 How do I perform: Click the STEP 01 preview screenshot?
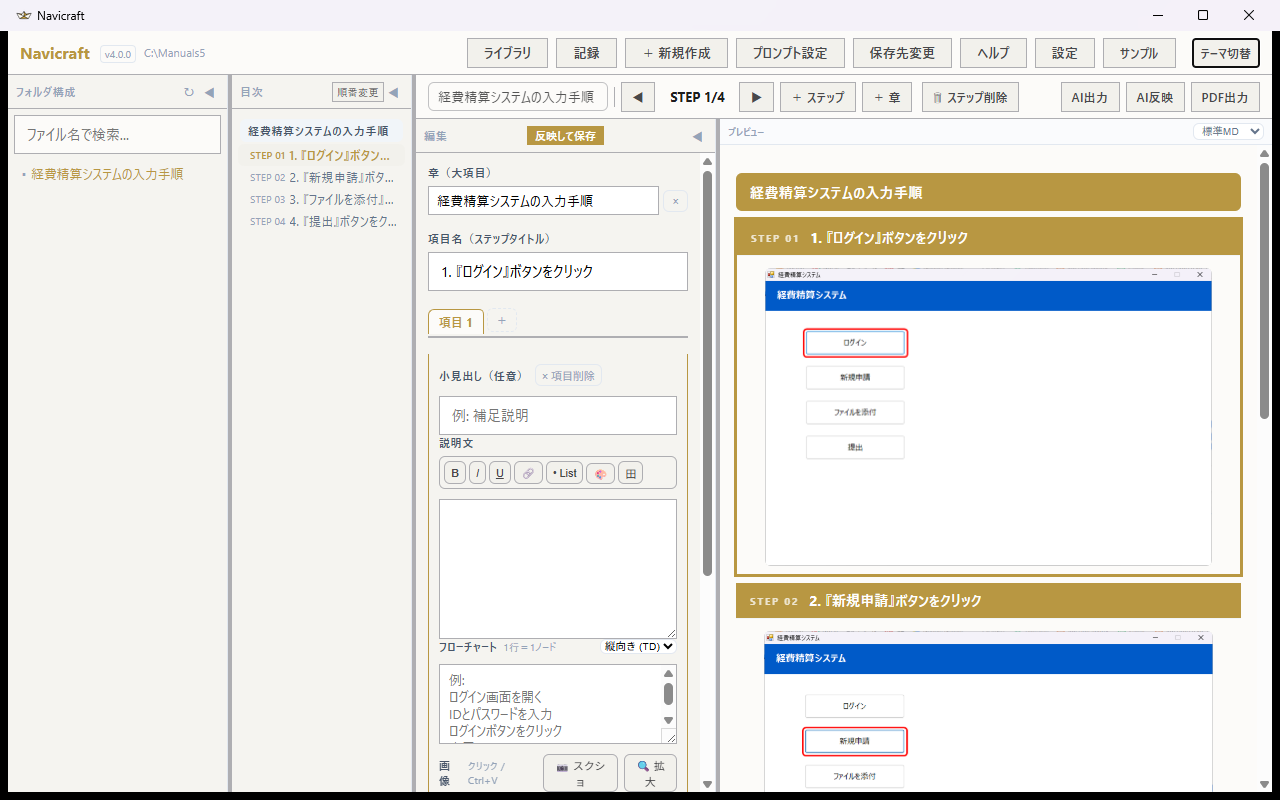pos(988,416)
